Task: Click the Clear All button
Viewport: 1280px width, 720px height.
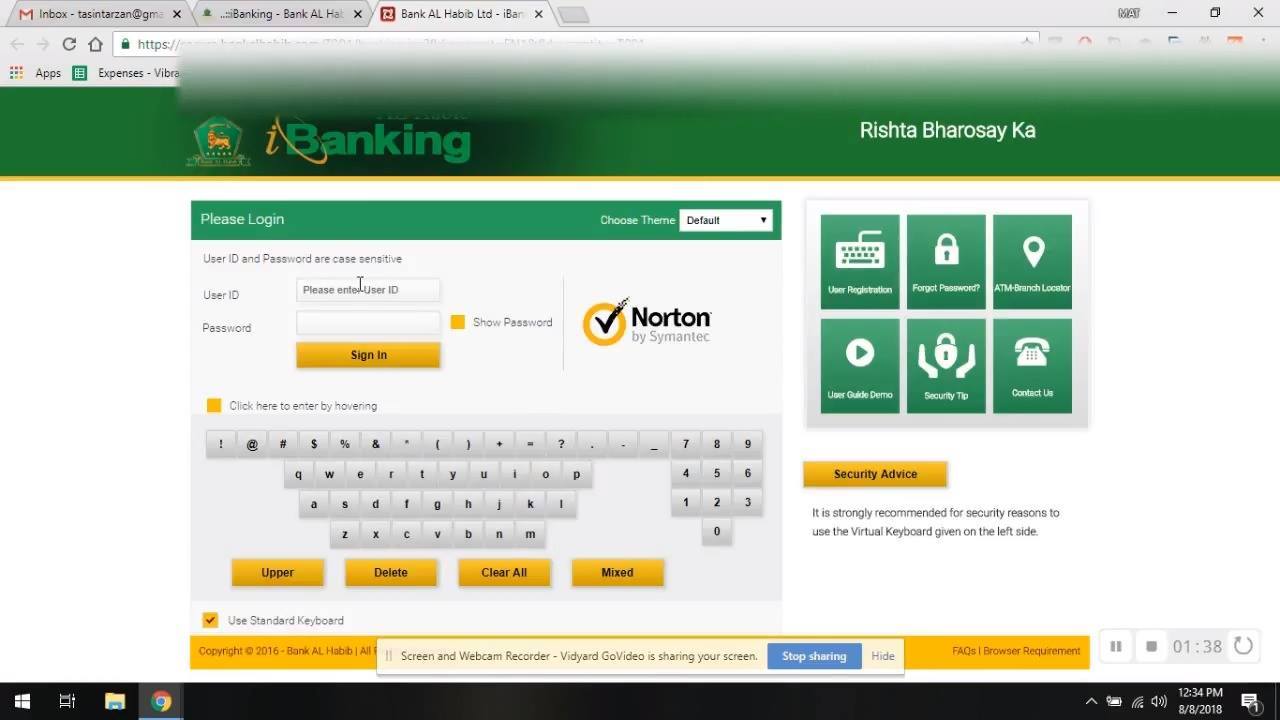Action: pos(504,572)
